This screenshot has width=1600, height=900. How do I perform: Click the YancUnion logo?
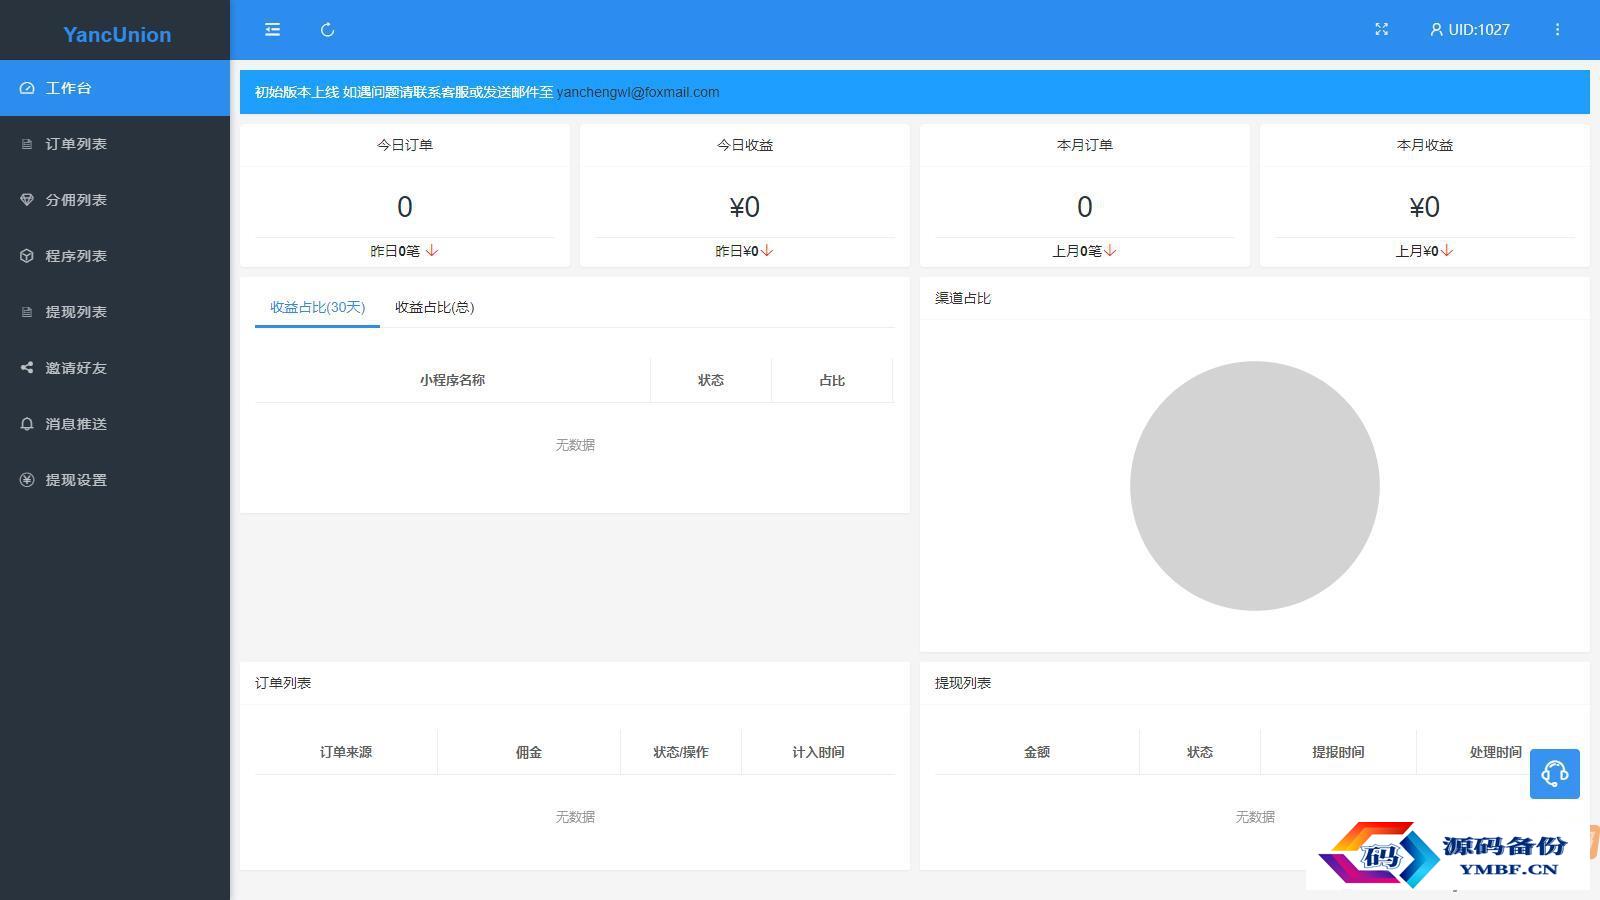coord(117,34)
